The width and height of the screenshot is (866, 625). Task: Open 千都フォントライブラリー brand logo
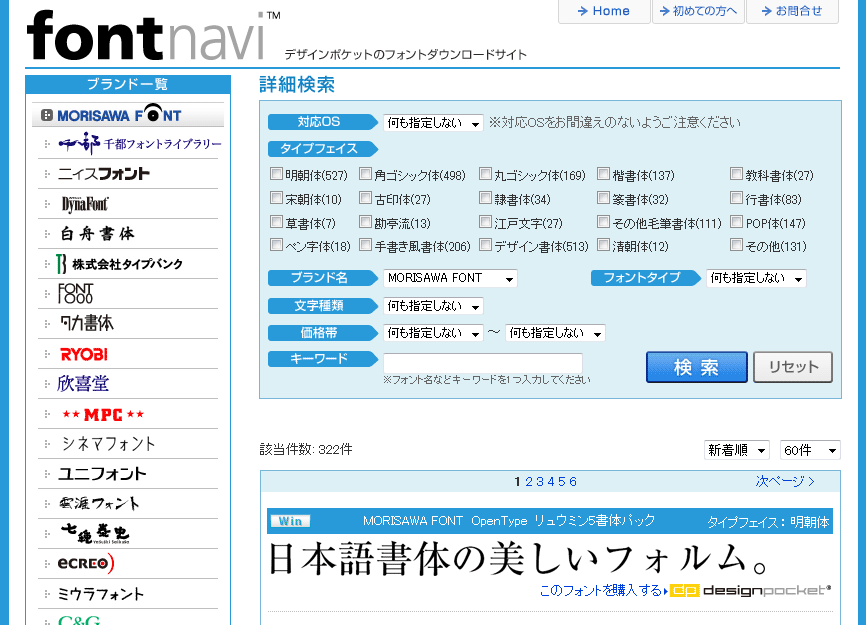point(140,144)
